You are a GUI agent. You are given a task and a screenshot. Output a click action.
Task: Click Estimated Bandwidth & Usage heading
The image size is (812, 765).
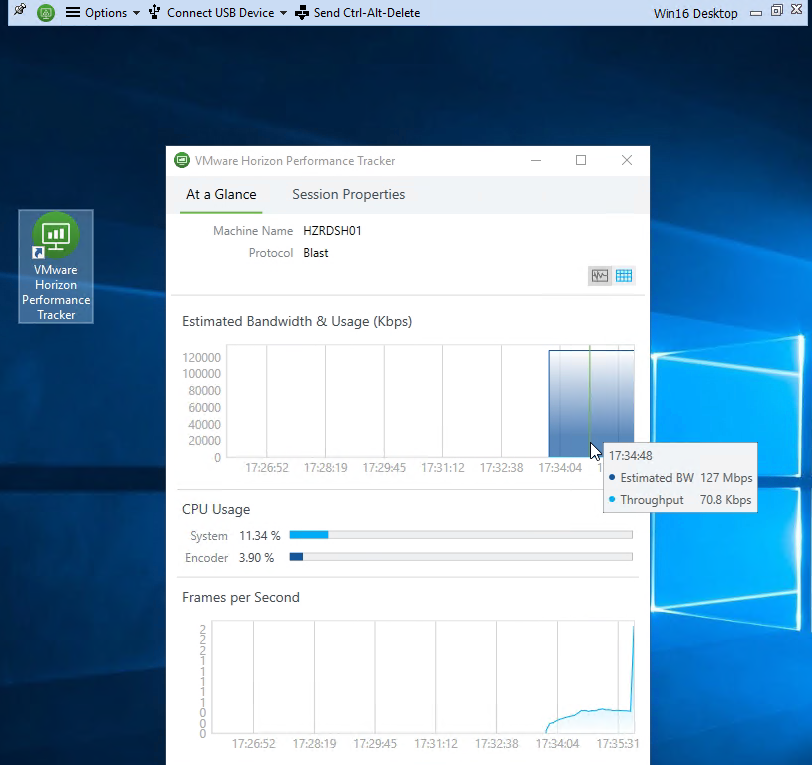[x=297, y=322]
